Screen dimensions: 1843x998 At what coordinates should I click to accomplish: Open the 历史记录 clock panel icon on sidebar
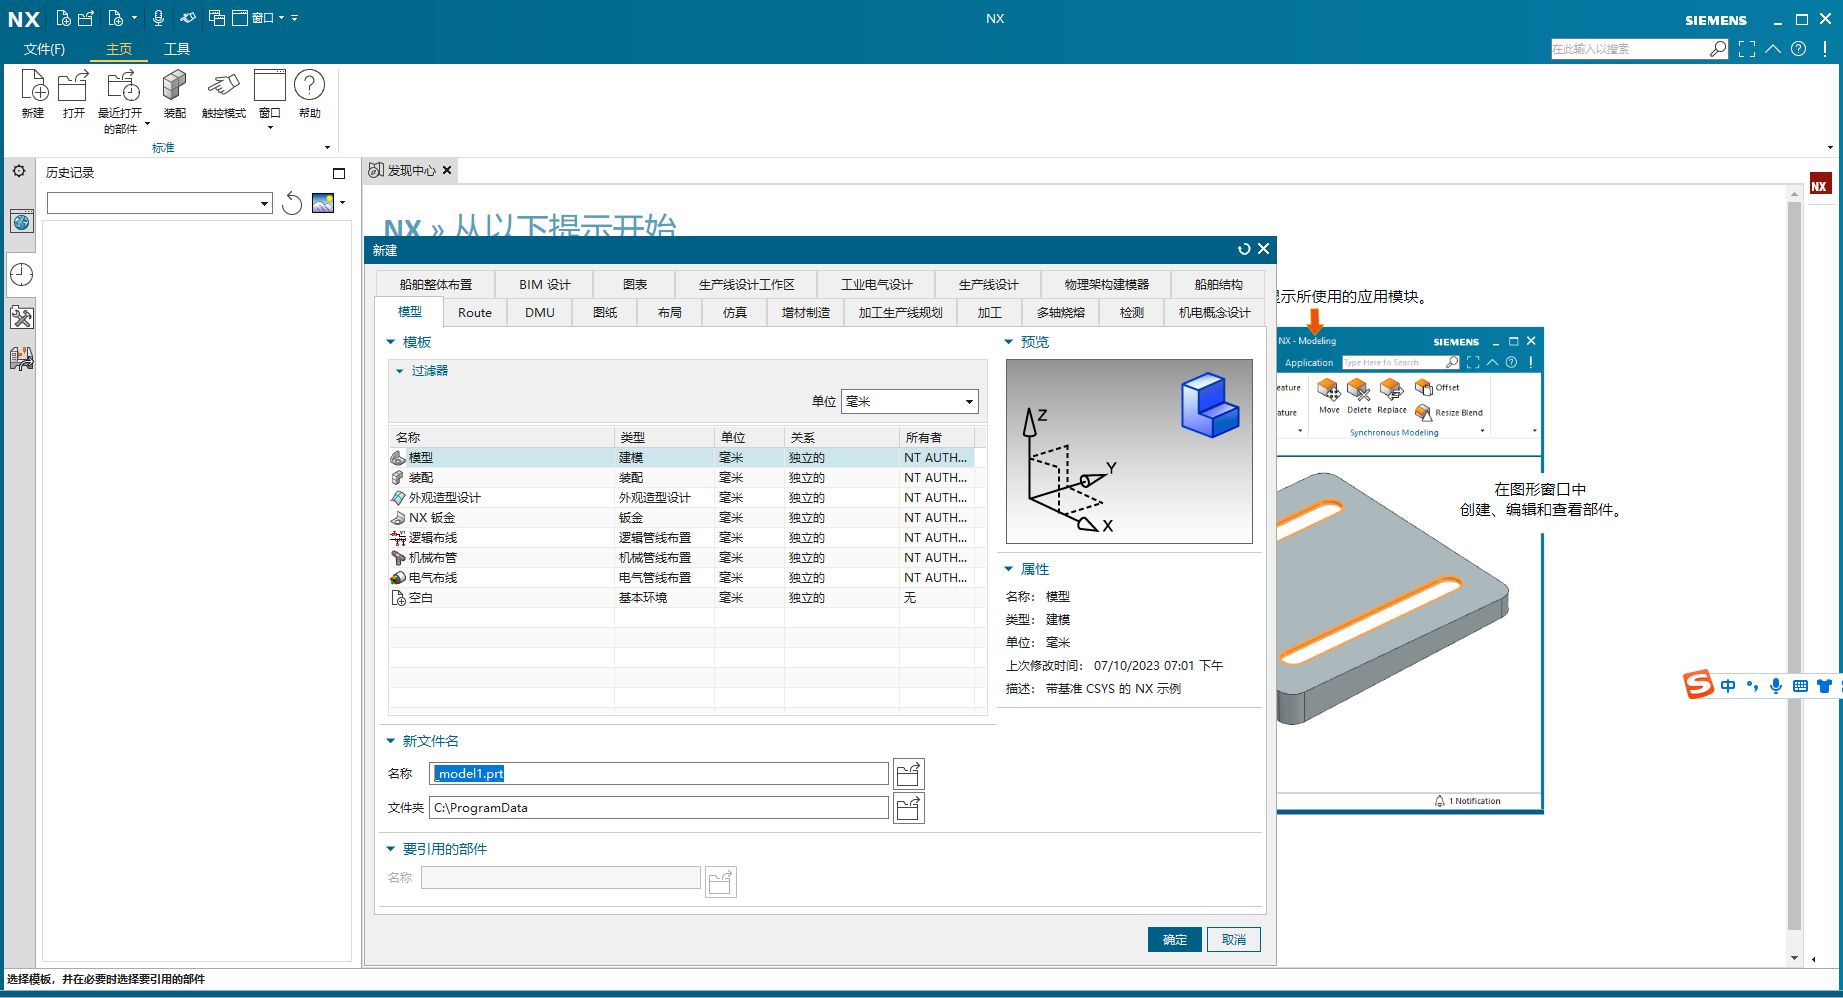tap(21, 274)
